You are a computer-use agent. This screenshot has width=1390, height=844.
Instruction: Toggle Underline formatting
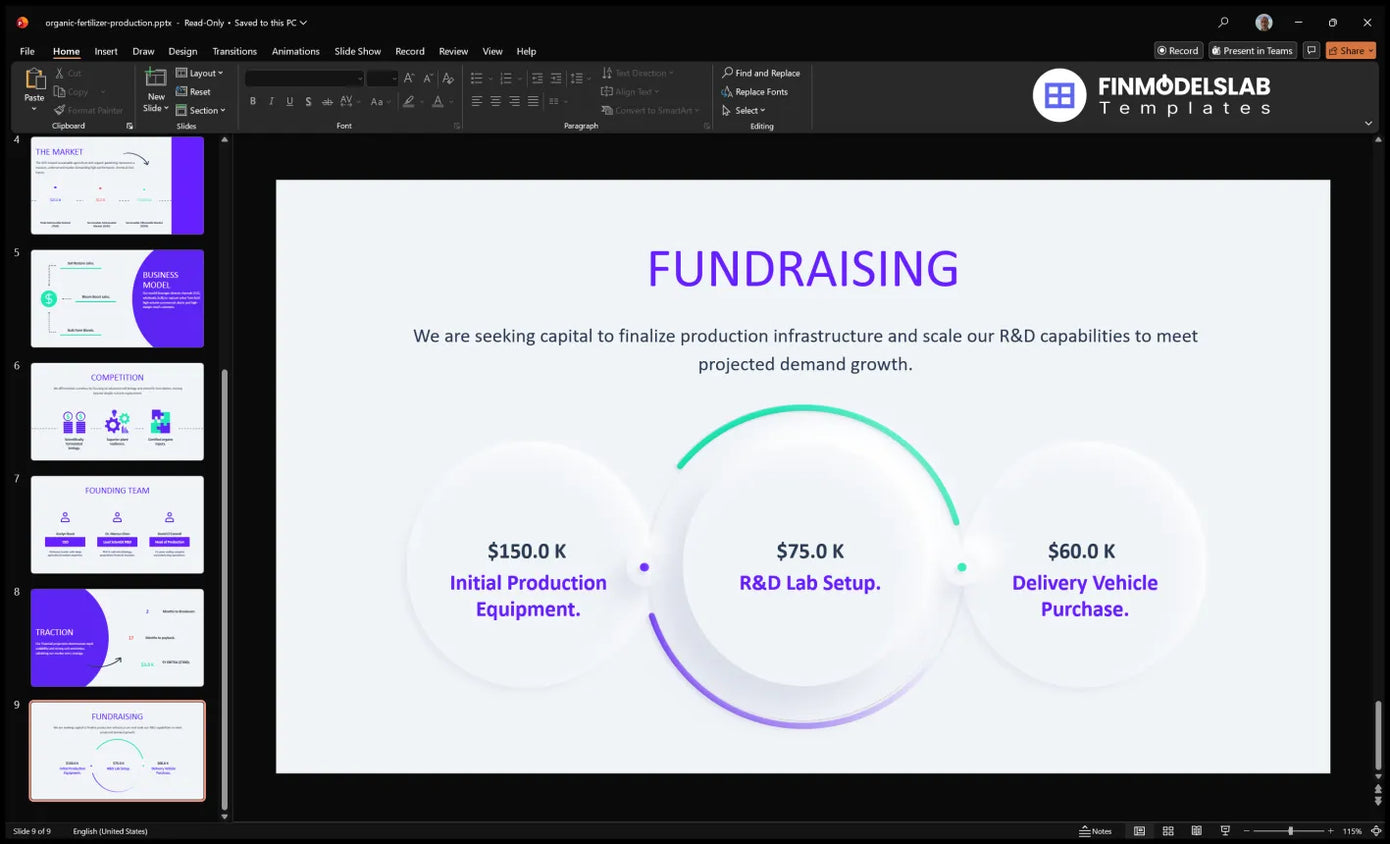(290, 101)
